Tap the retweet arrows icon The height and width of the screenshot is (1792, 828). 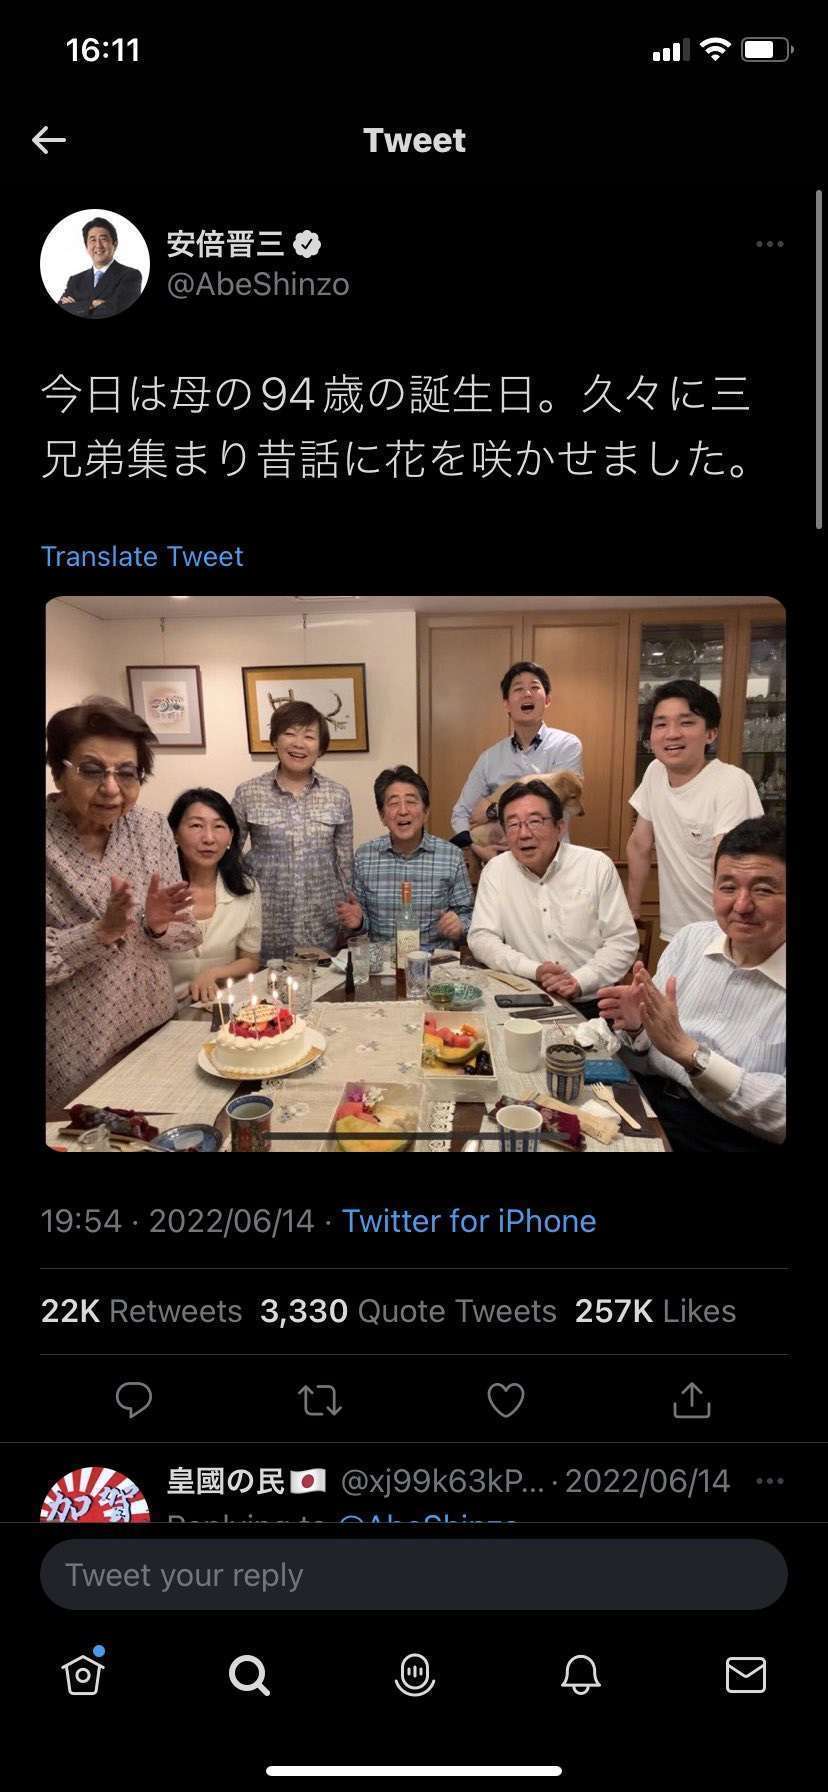[x=320, y=1400]
